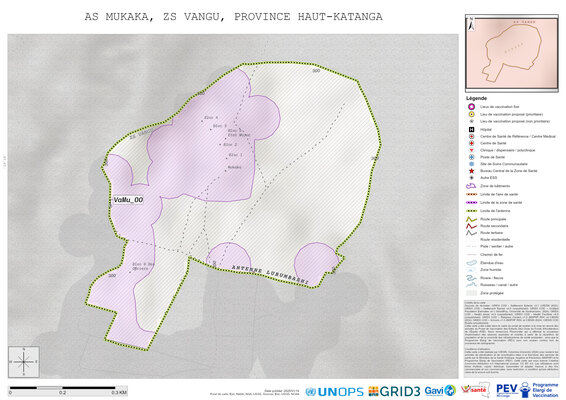Click the Chemin de fer legend text
The image size is (566, 400).
(492, 255)
